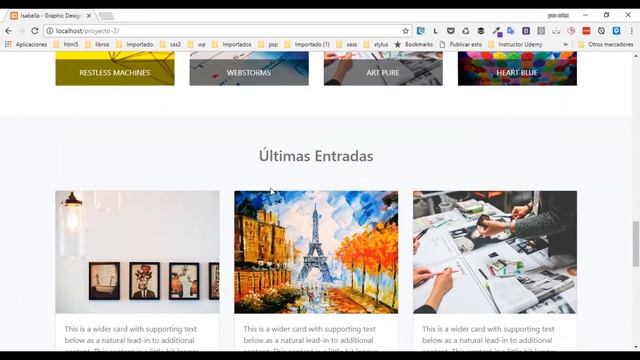The height and width of the screenshot is (360, 640).
Task: Click the page's vertical scrollbar thumb
Action: pyautogui.click(x=636, y=244)
